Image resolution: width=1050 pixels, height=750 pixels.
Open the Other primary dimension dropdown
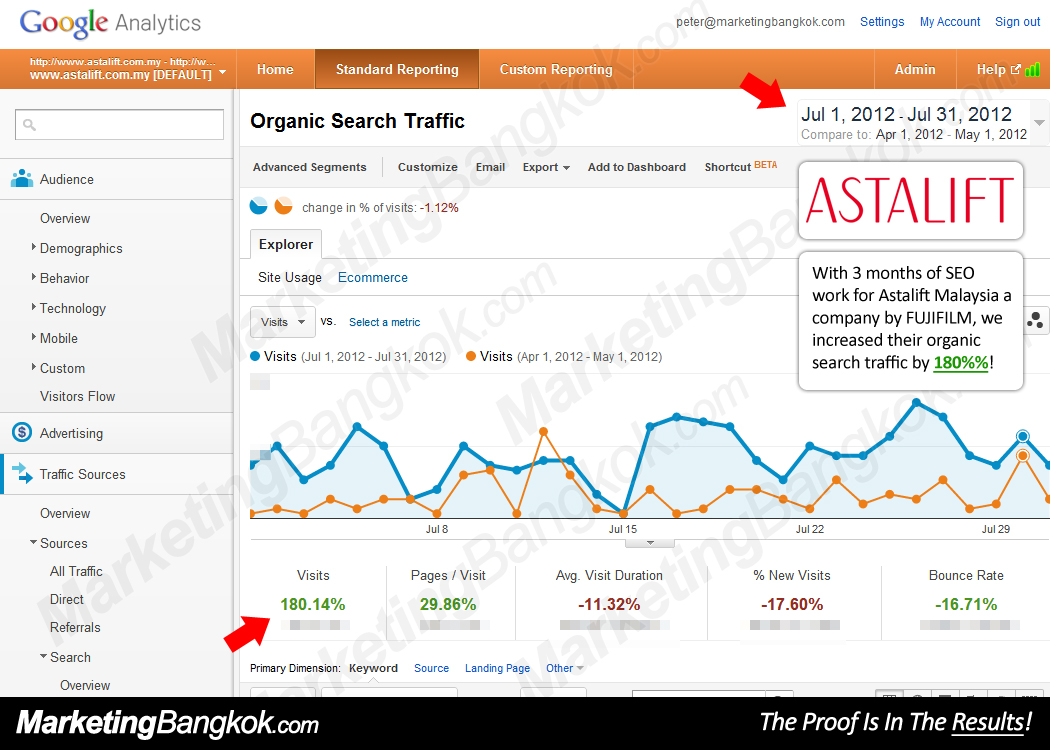coord(565,668)
